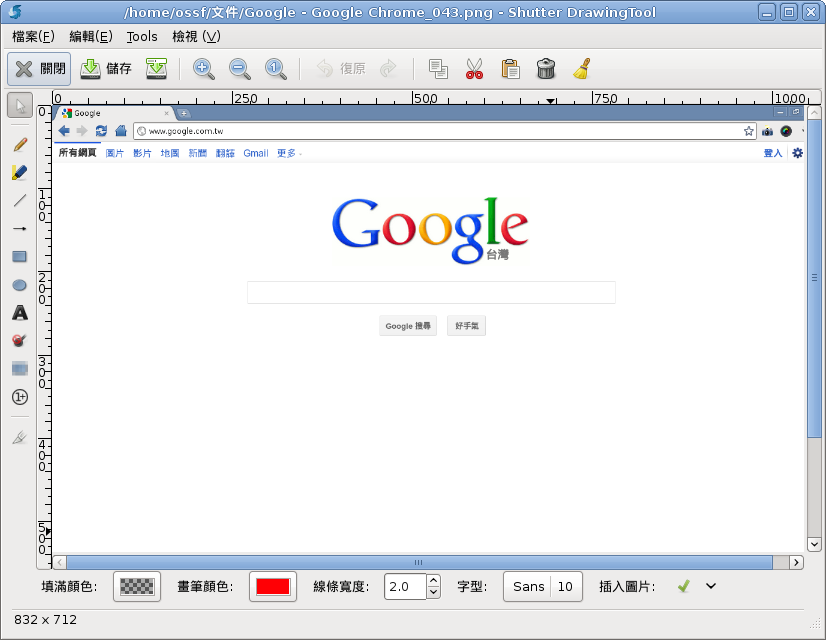Image resolution: width=826 pixels, height=640 pixels.
Task: Click the Redo arrow icon
Action: (389, 68)
